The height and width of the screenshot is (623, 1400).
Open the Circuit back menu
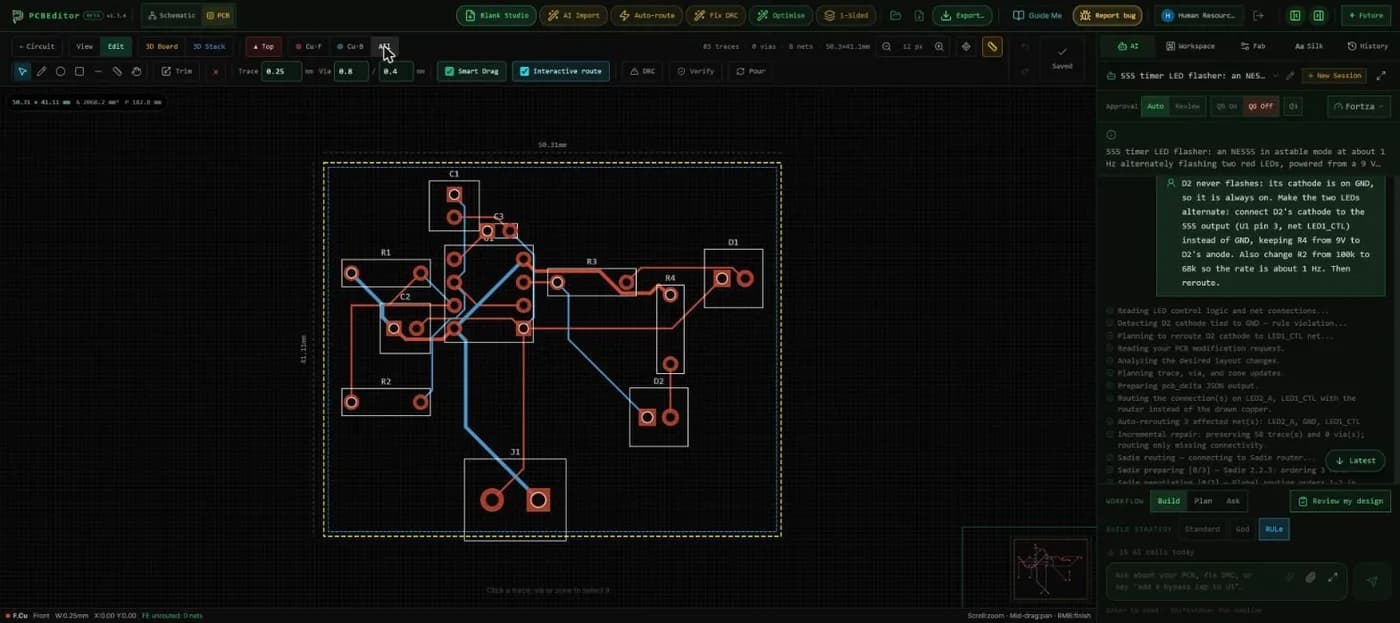tap(38, 46)
